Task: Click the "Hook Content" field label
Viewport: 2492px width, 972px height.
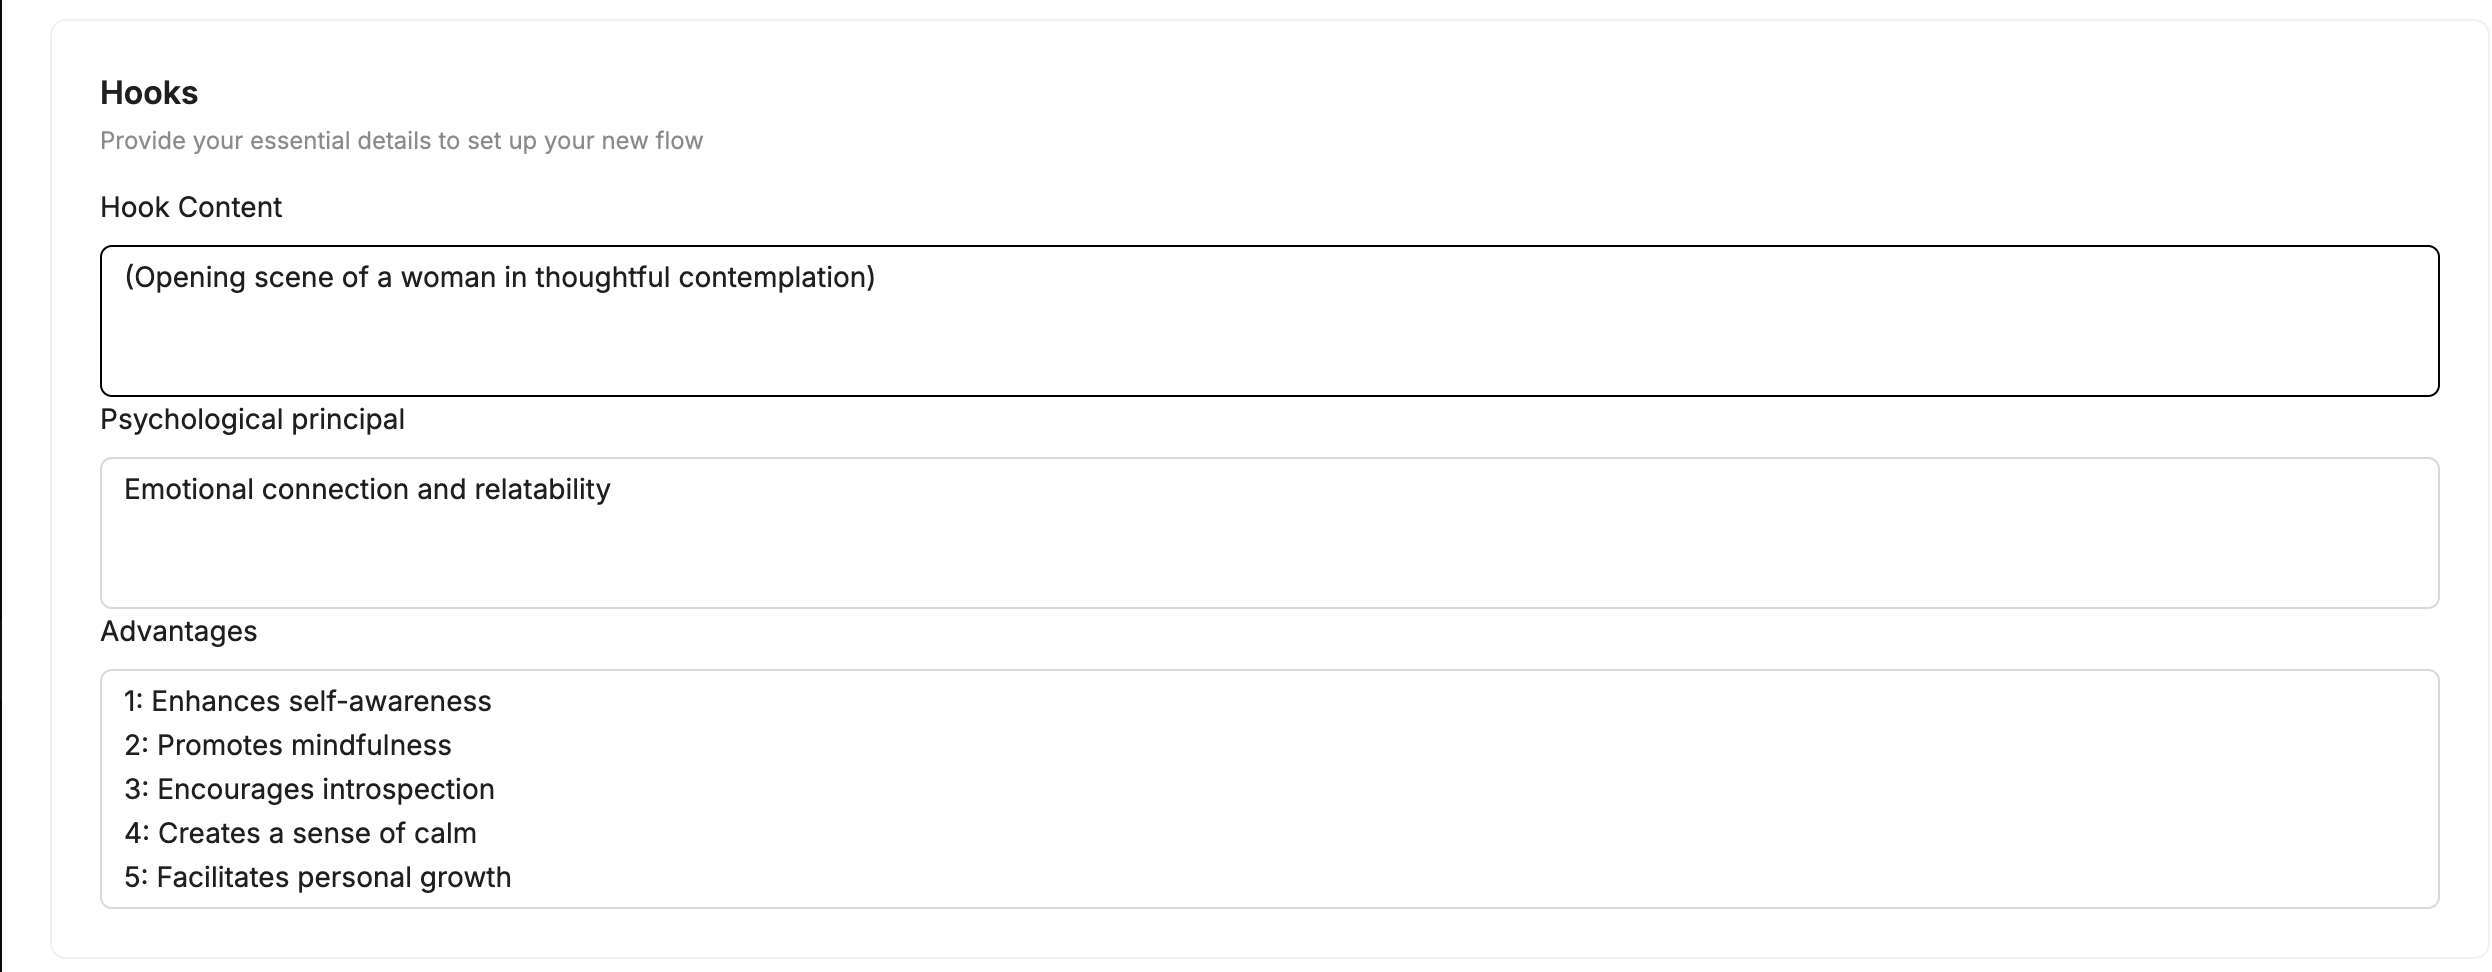Action: (x=191, y=207)
